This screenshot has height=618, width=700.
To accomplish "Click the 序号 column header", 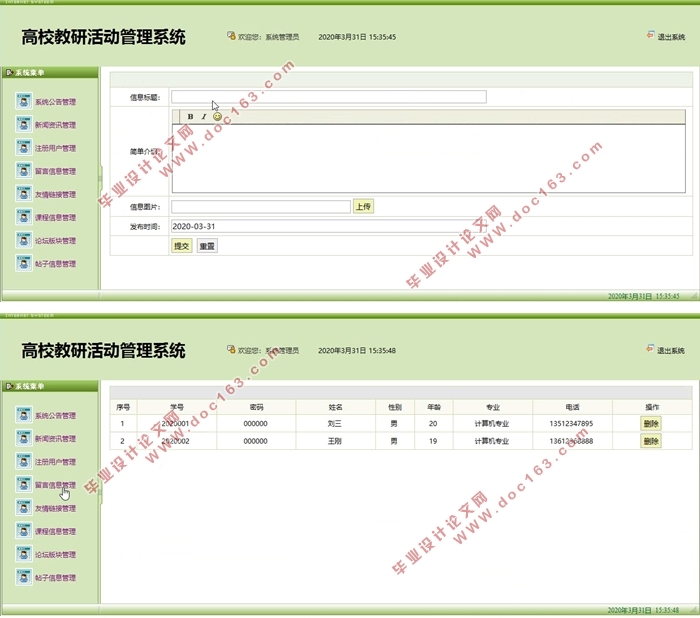I will (123, 407).
